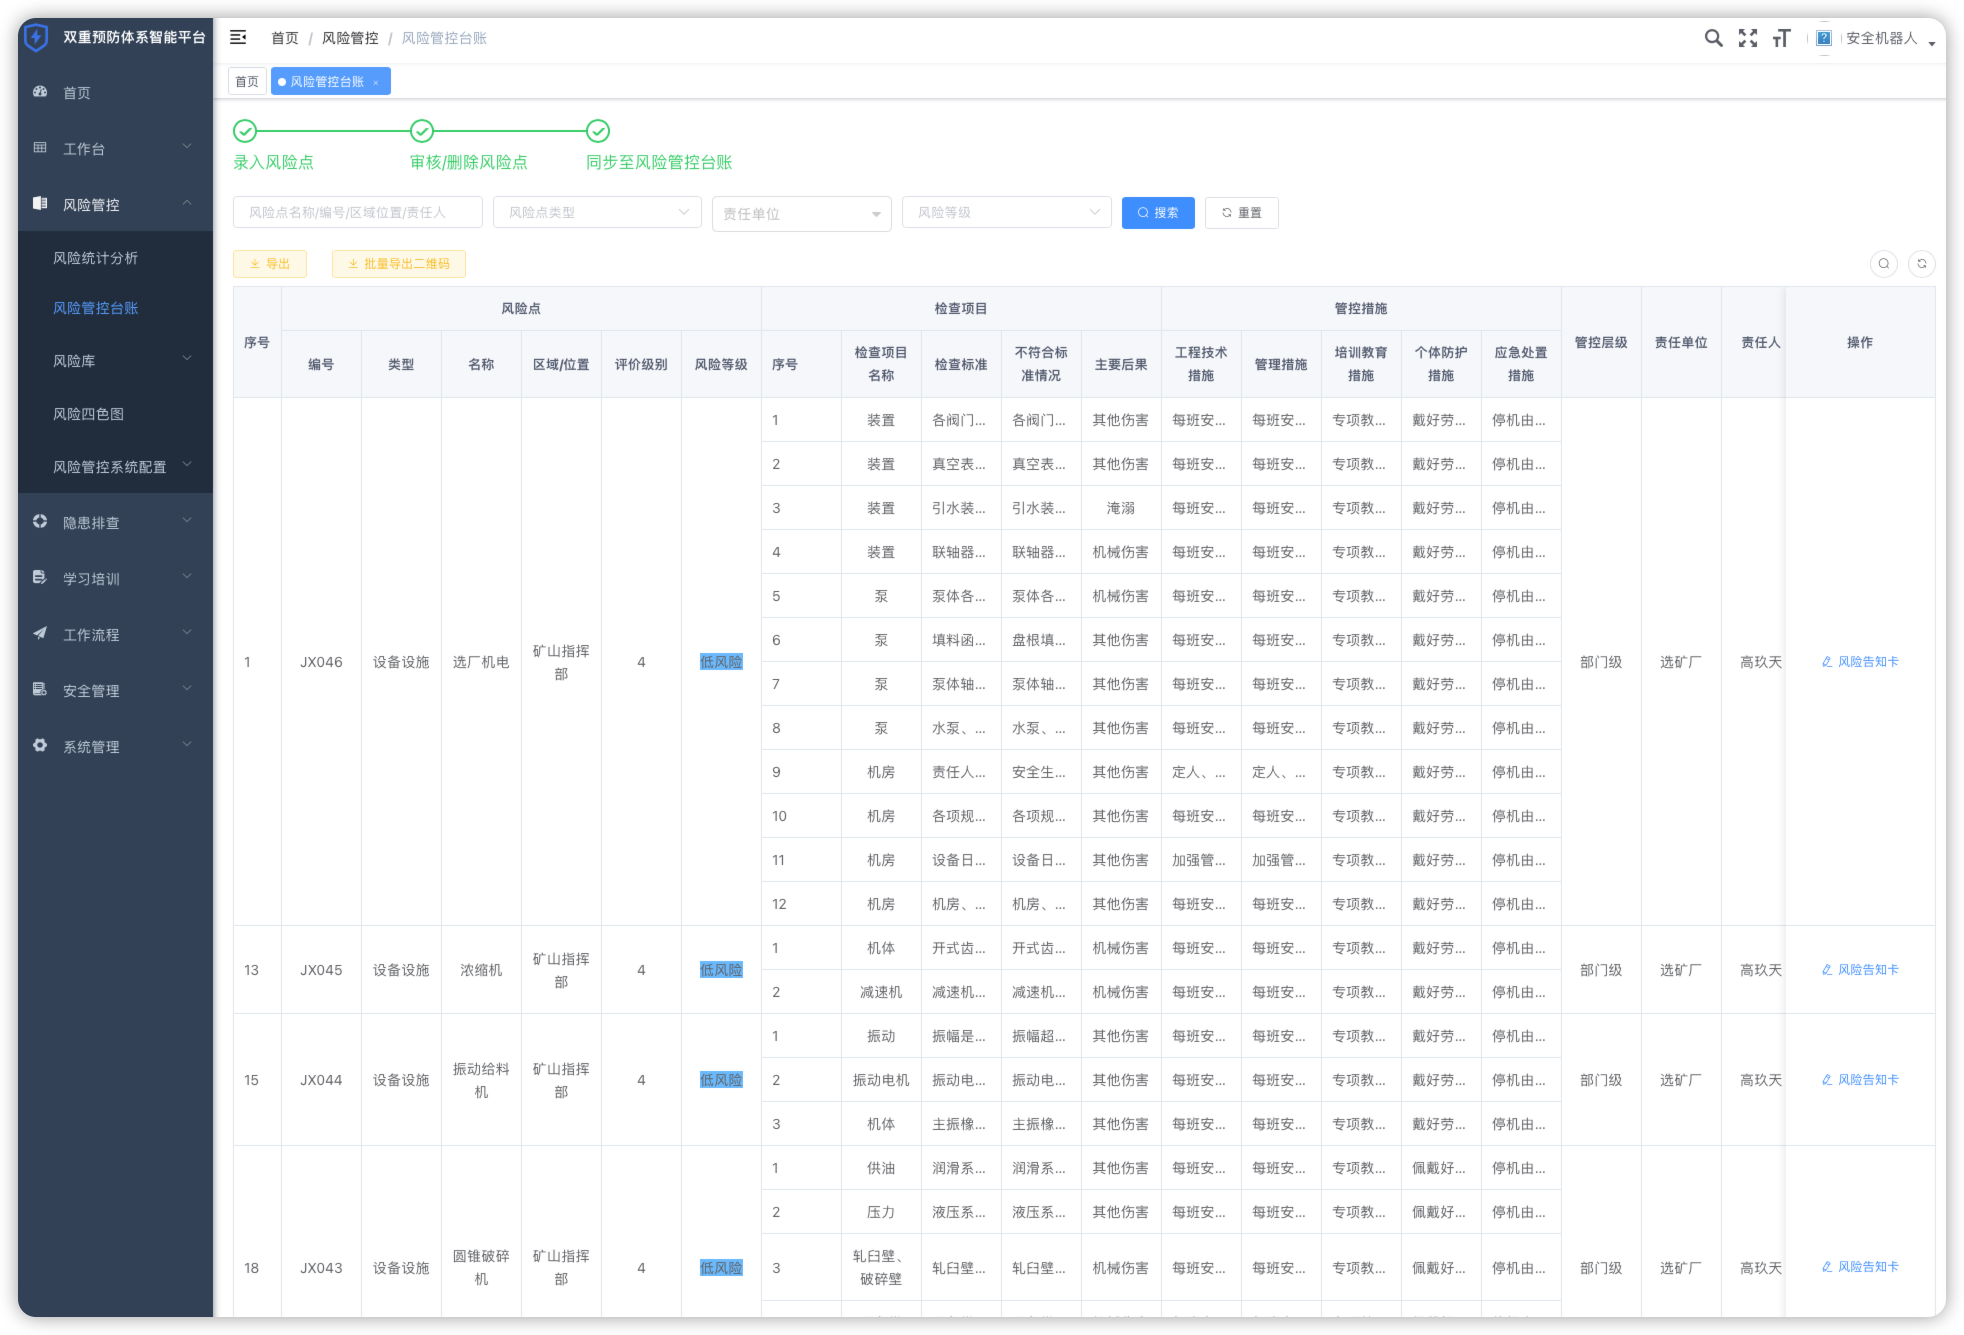Click the 录入风险点 step check icon
The image size is (1964, 1335).
(x=245, y=131)
